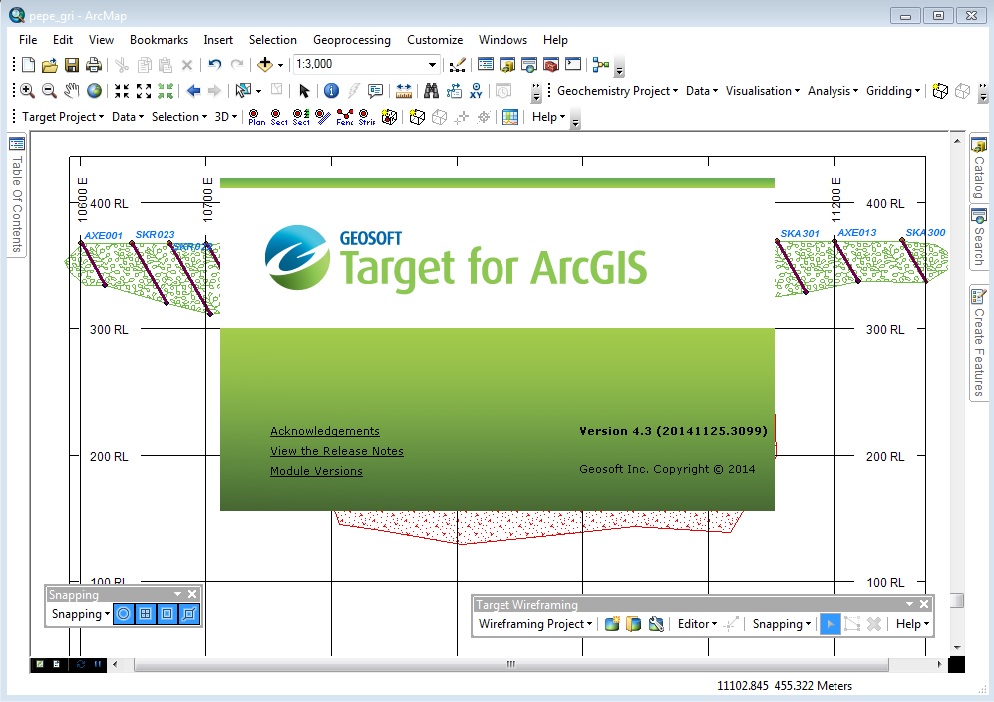This screenshot has height=702, width=994.
Task: Open the Windows menu
Action: (x=503, y=39)
